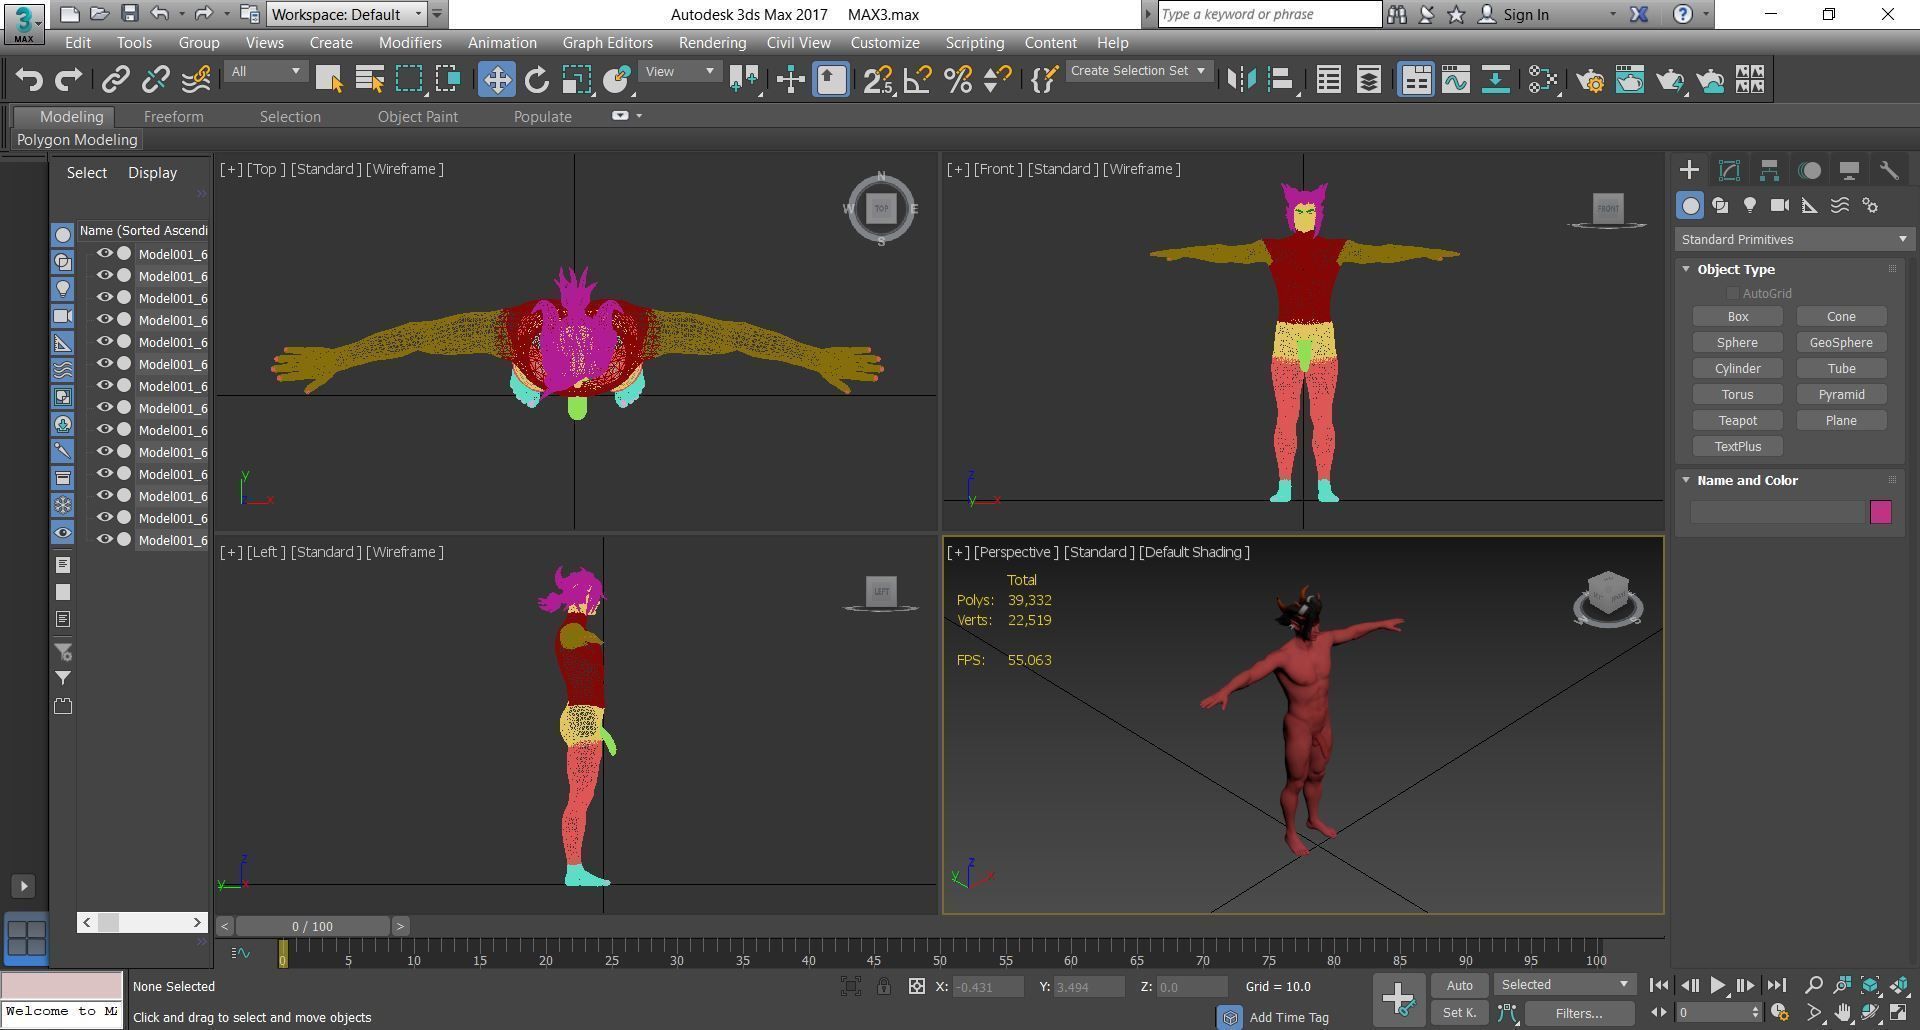Image resolution: width=1920 pixels, height=1030 pixels.
Task: Activate the Select Object tool
Action: pyautogui.click(x=329, y=80)
